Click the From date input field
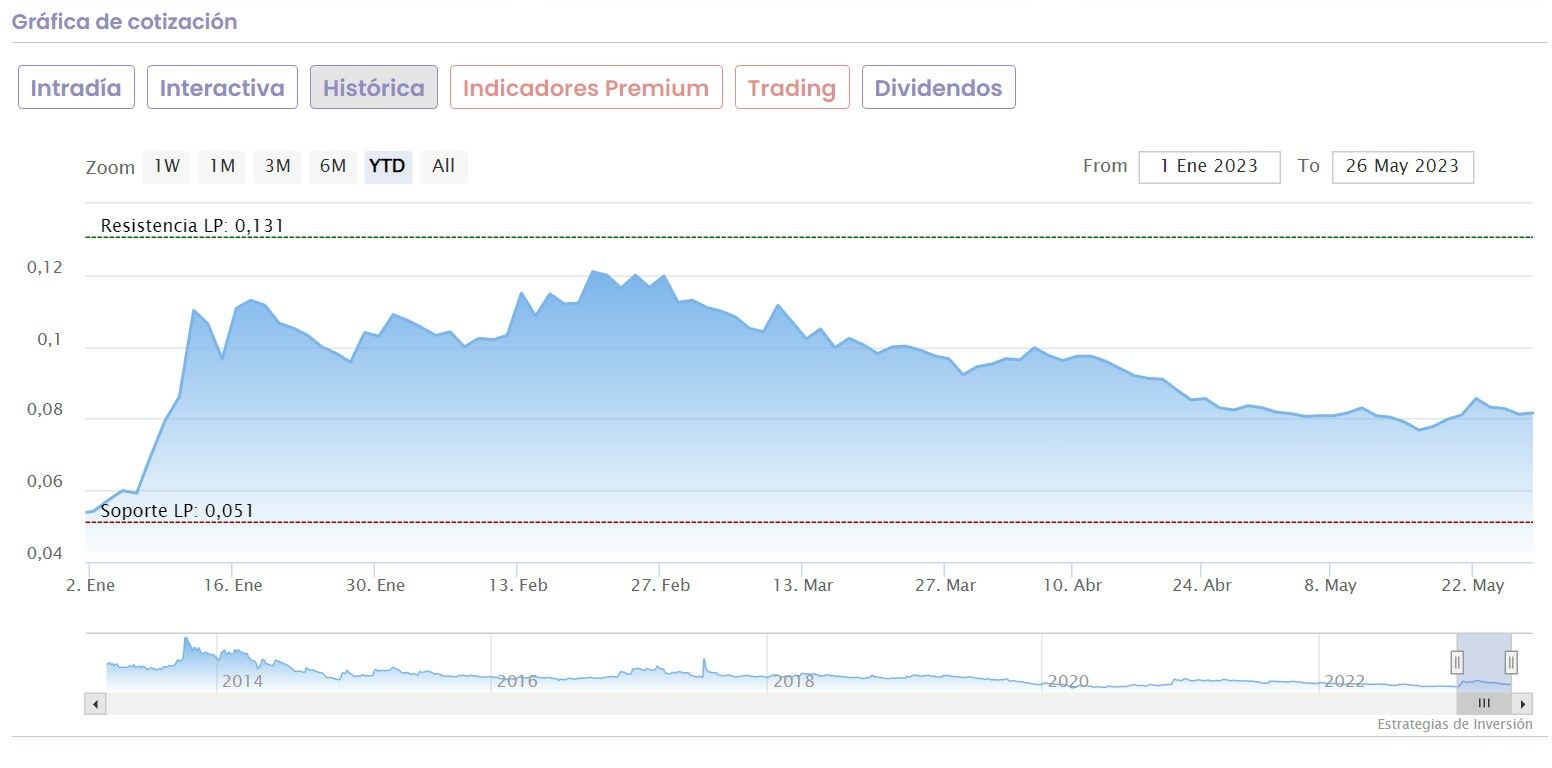Image resolution: width=1552 pixels, height=768 pixels. (1209, 167)
